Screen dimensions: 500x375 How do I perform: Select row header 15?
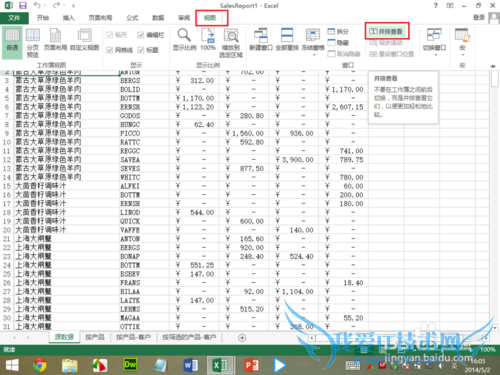[7, 186]
